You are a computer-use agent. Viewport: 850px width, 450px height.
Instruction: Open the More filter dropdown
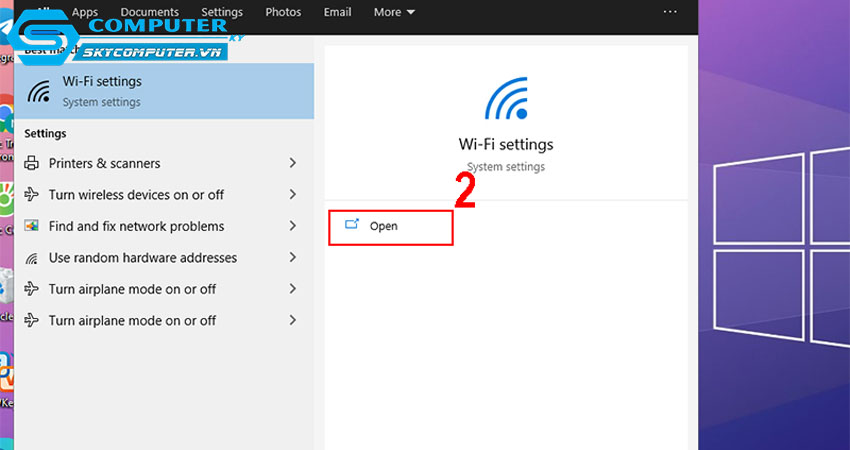coord(394,12)
